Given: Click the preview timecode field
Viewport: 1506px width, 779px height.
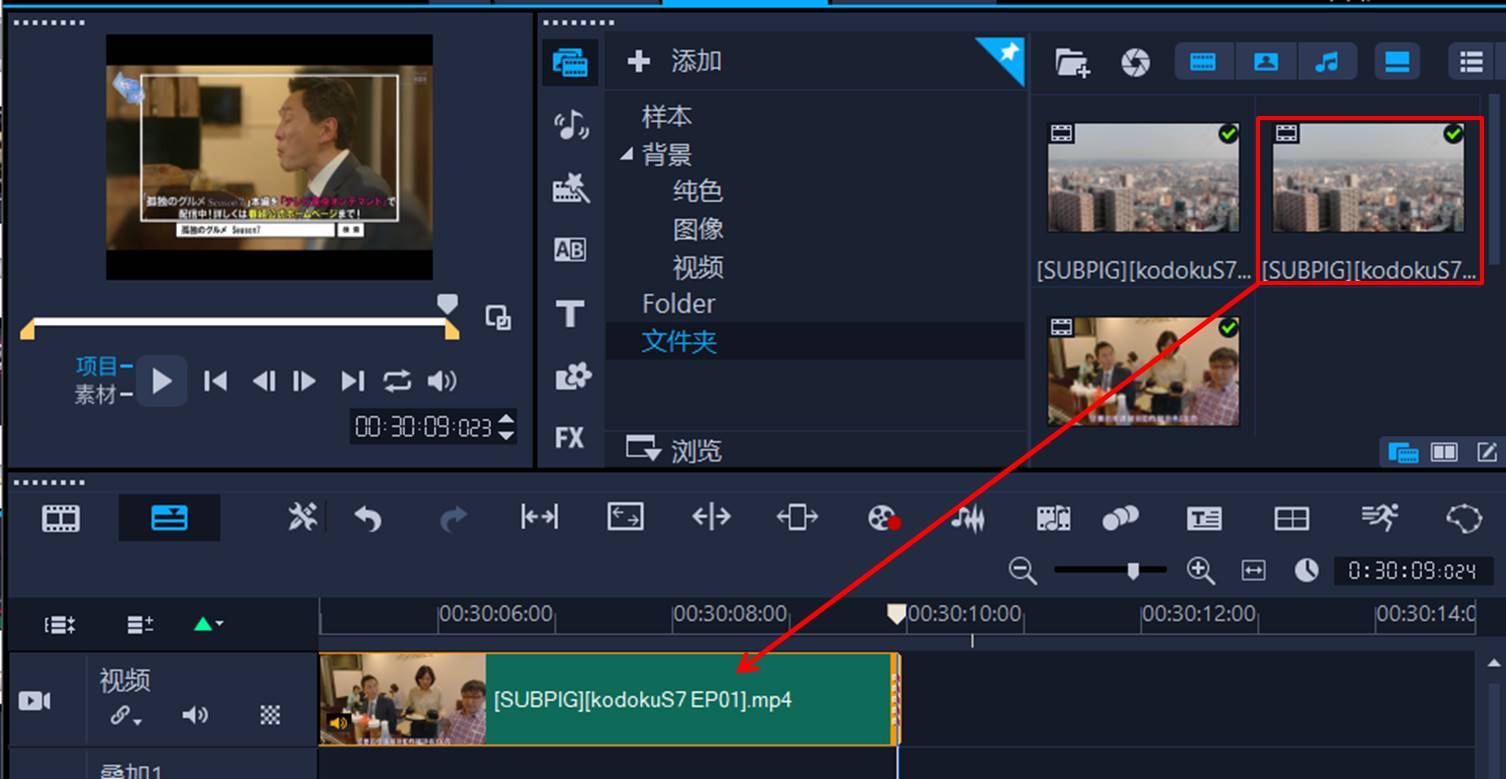Looking at the screenshot, I should (424, 428).
